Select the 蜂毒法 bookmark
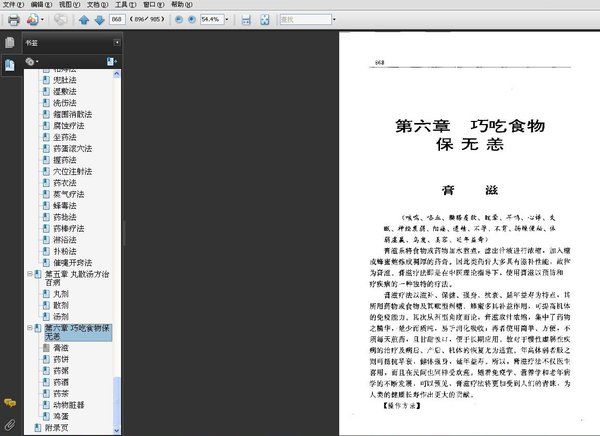Image resolution: width=600 pixels, height=436 pixels. pos(64,206)
